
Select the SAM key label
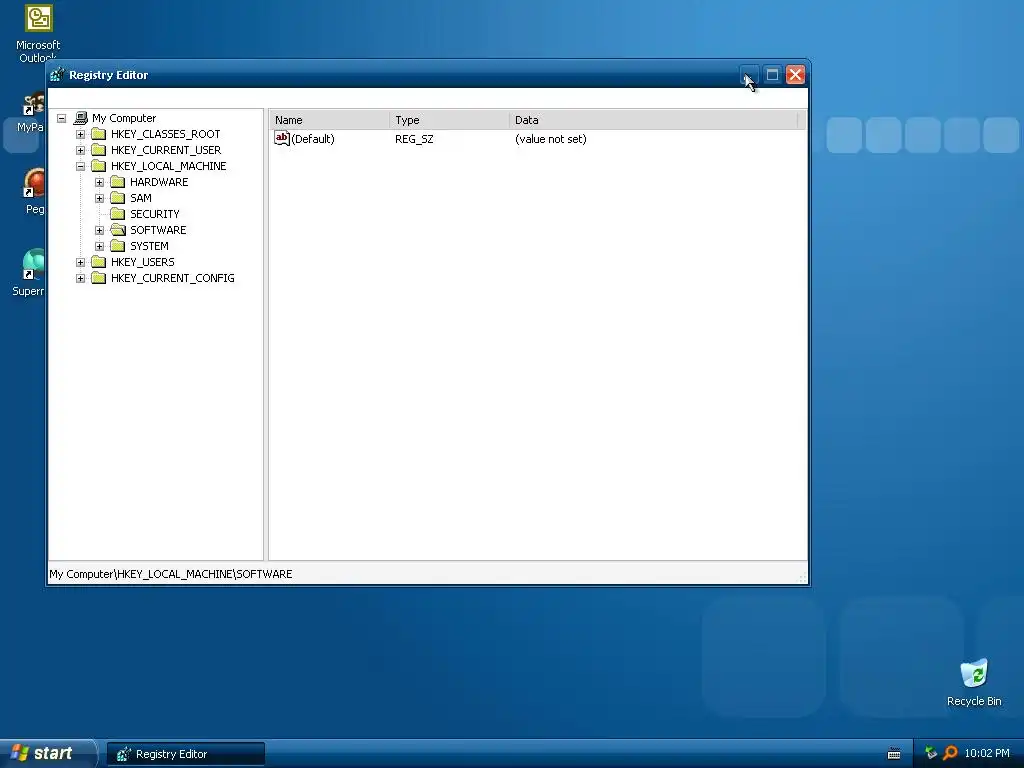click(140, 198)
